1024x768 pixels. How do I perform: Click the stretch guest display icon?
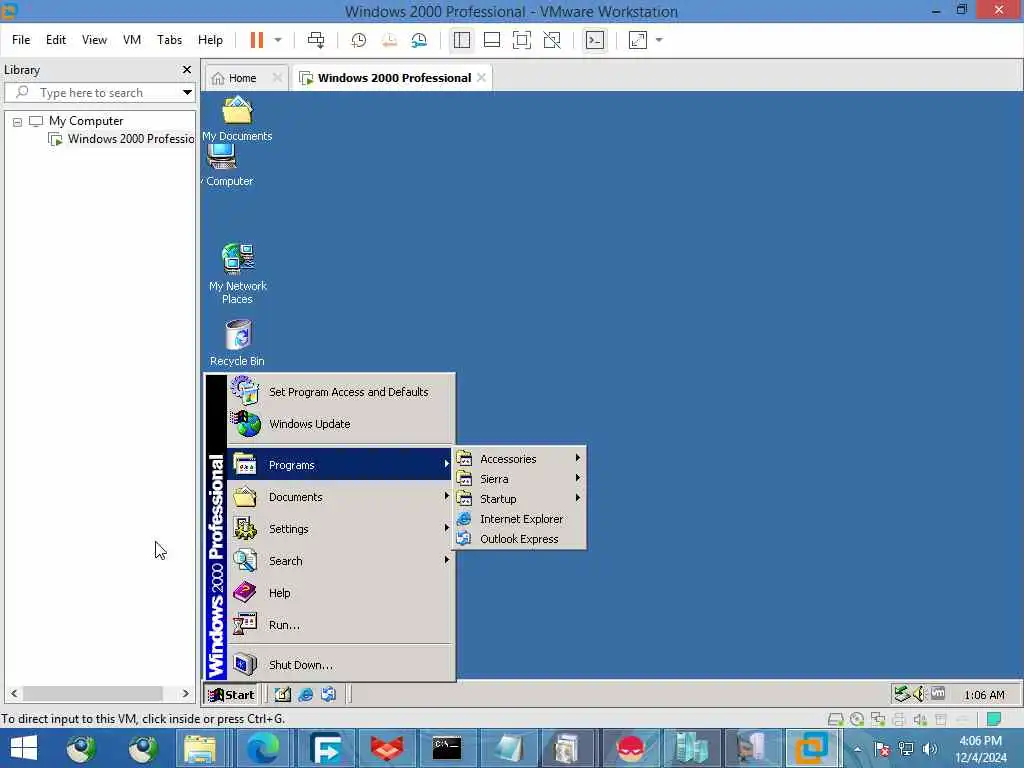[637, 40]
